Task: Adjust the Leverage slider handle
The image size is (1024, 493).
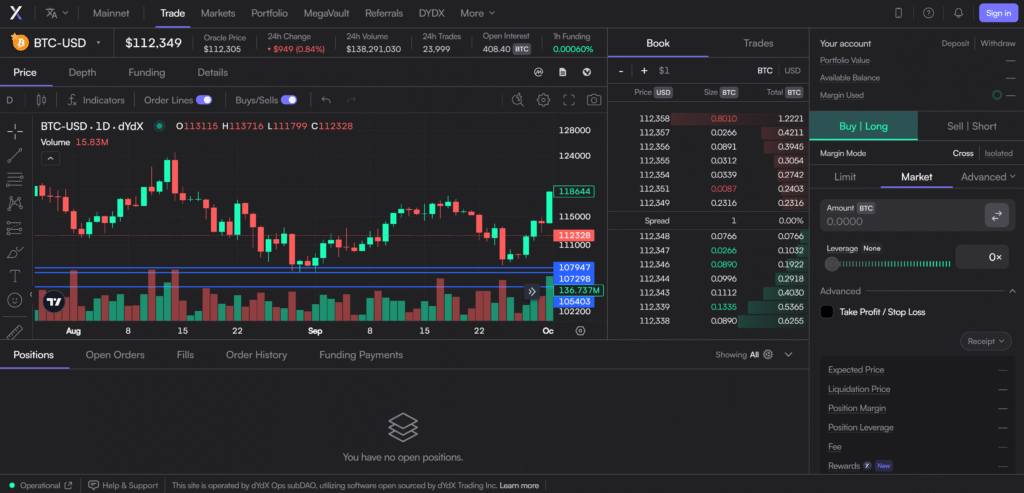Action: pos(832,263)
